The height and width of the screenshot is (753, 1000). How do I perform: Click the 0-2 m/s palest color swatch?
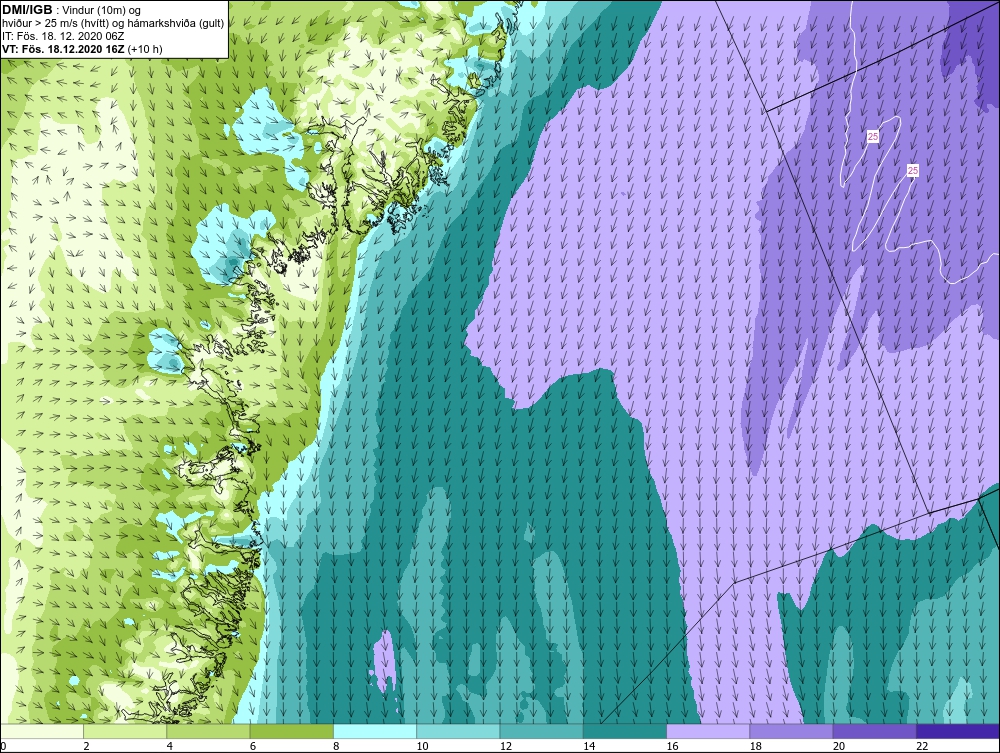click(x=42, y=731)
